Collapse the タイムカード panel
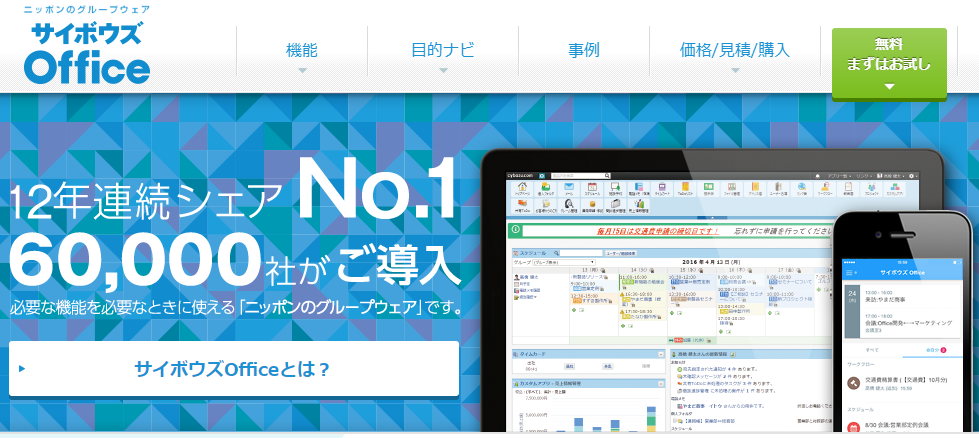Screen dimensions: 979x438 click(x=661, y=354)
